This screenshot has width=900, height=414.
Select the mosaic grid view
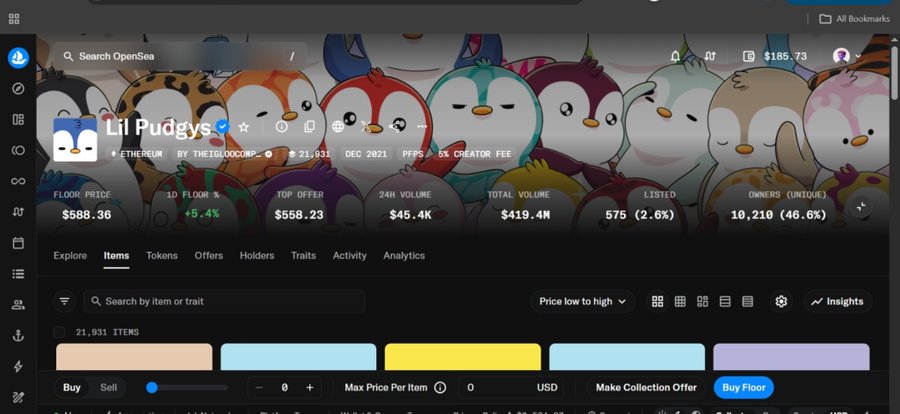click(703, 301)
